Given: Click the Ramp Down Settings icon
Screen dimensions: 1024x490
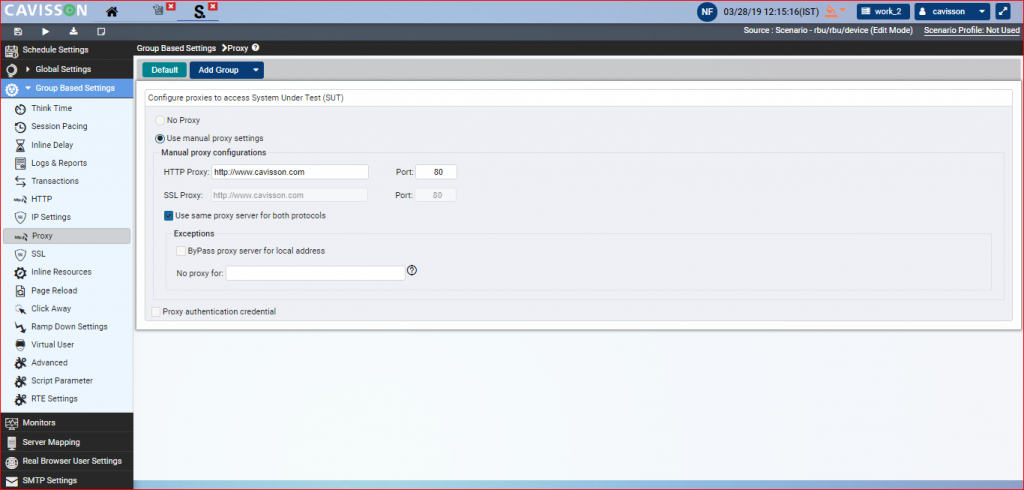Looking at the screenshot, I should (x=20, y=327).
